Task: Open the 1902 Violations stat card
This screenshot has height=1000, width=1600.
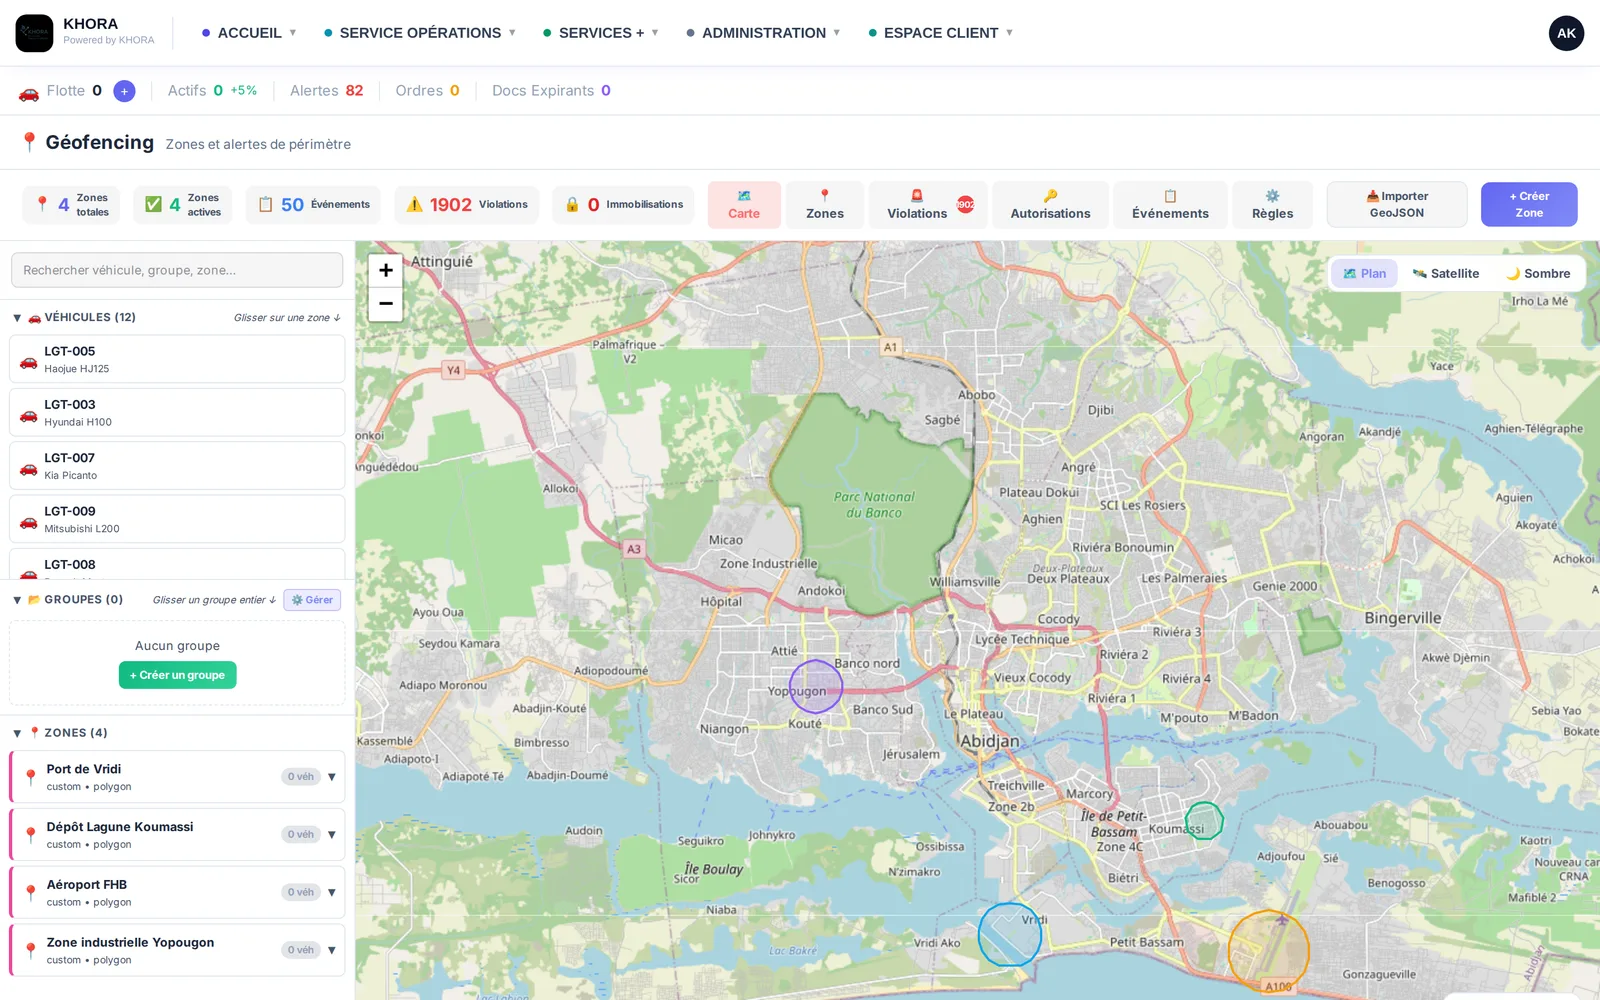Action: tap(467, 205)
